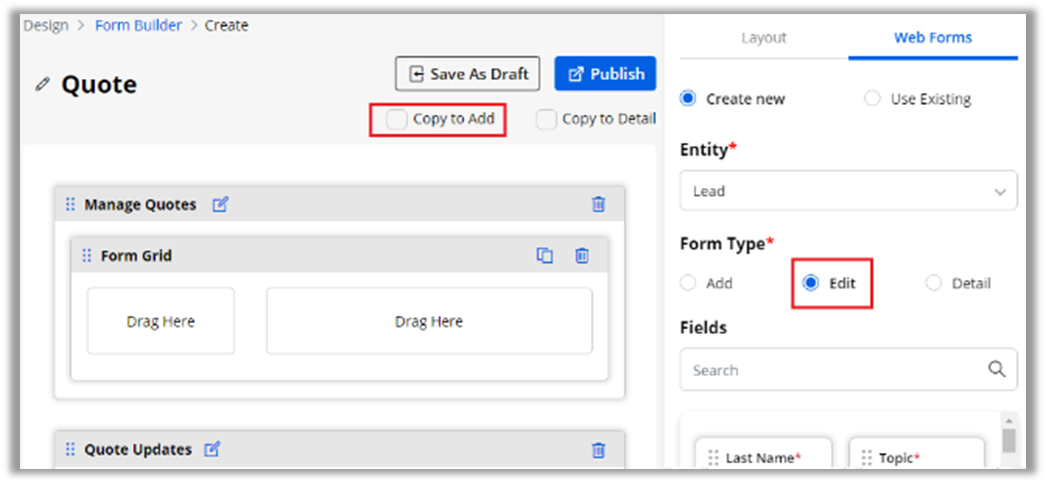Check the Copy to Detail checkbox
Screen dimensions: 1046x483
pyautogui.click(x=546, y=119)
